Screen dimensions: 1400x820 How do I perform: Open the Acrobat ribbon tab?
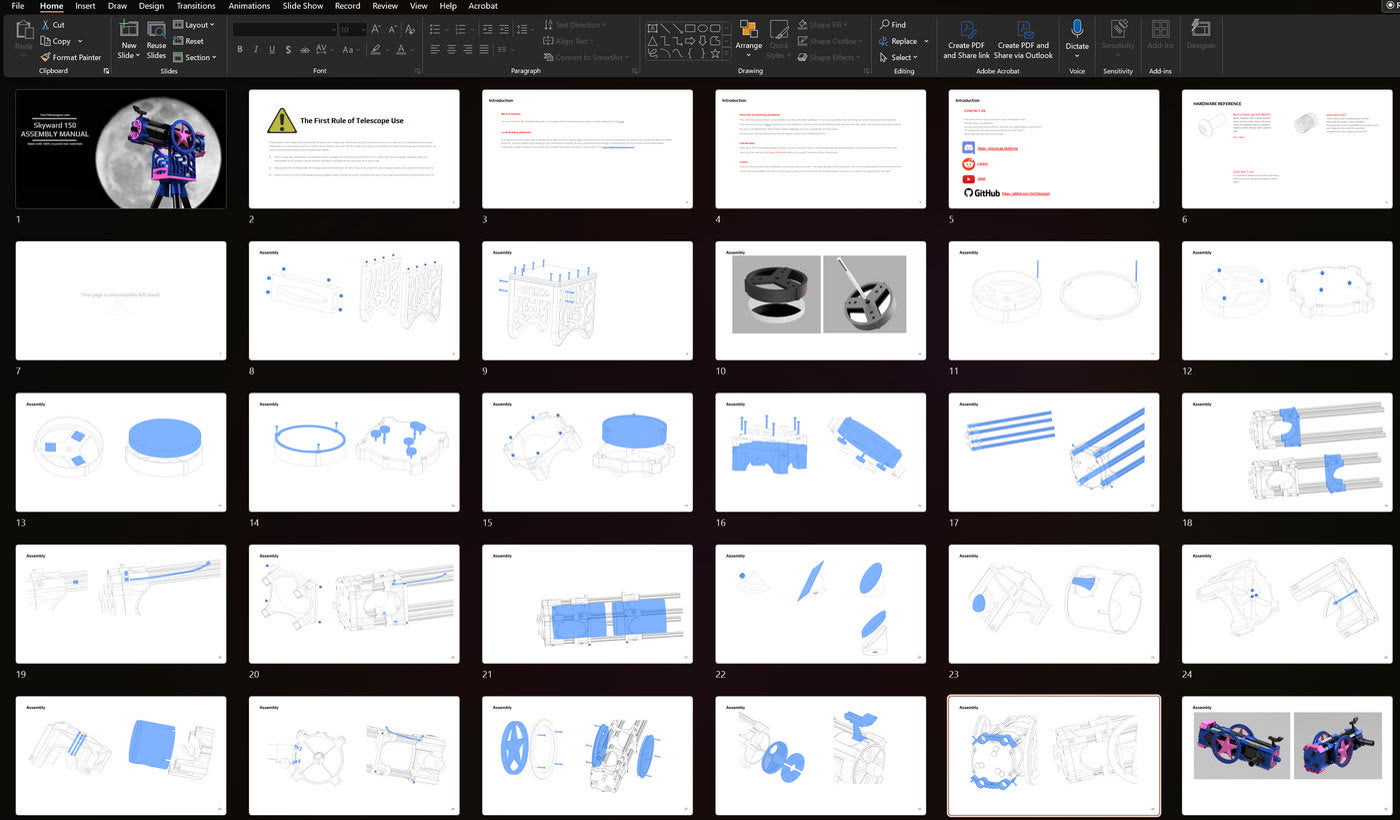coord(483,6)
